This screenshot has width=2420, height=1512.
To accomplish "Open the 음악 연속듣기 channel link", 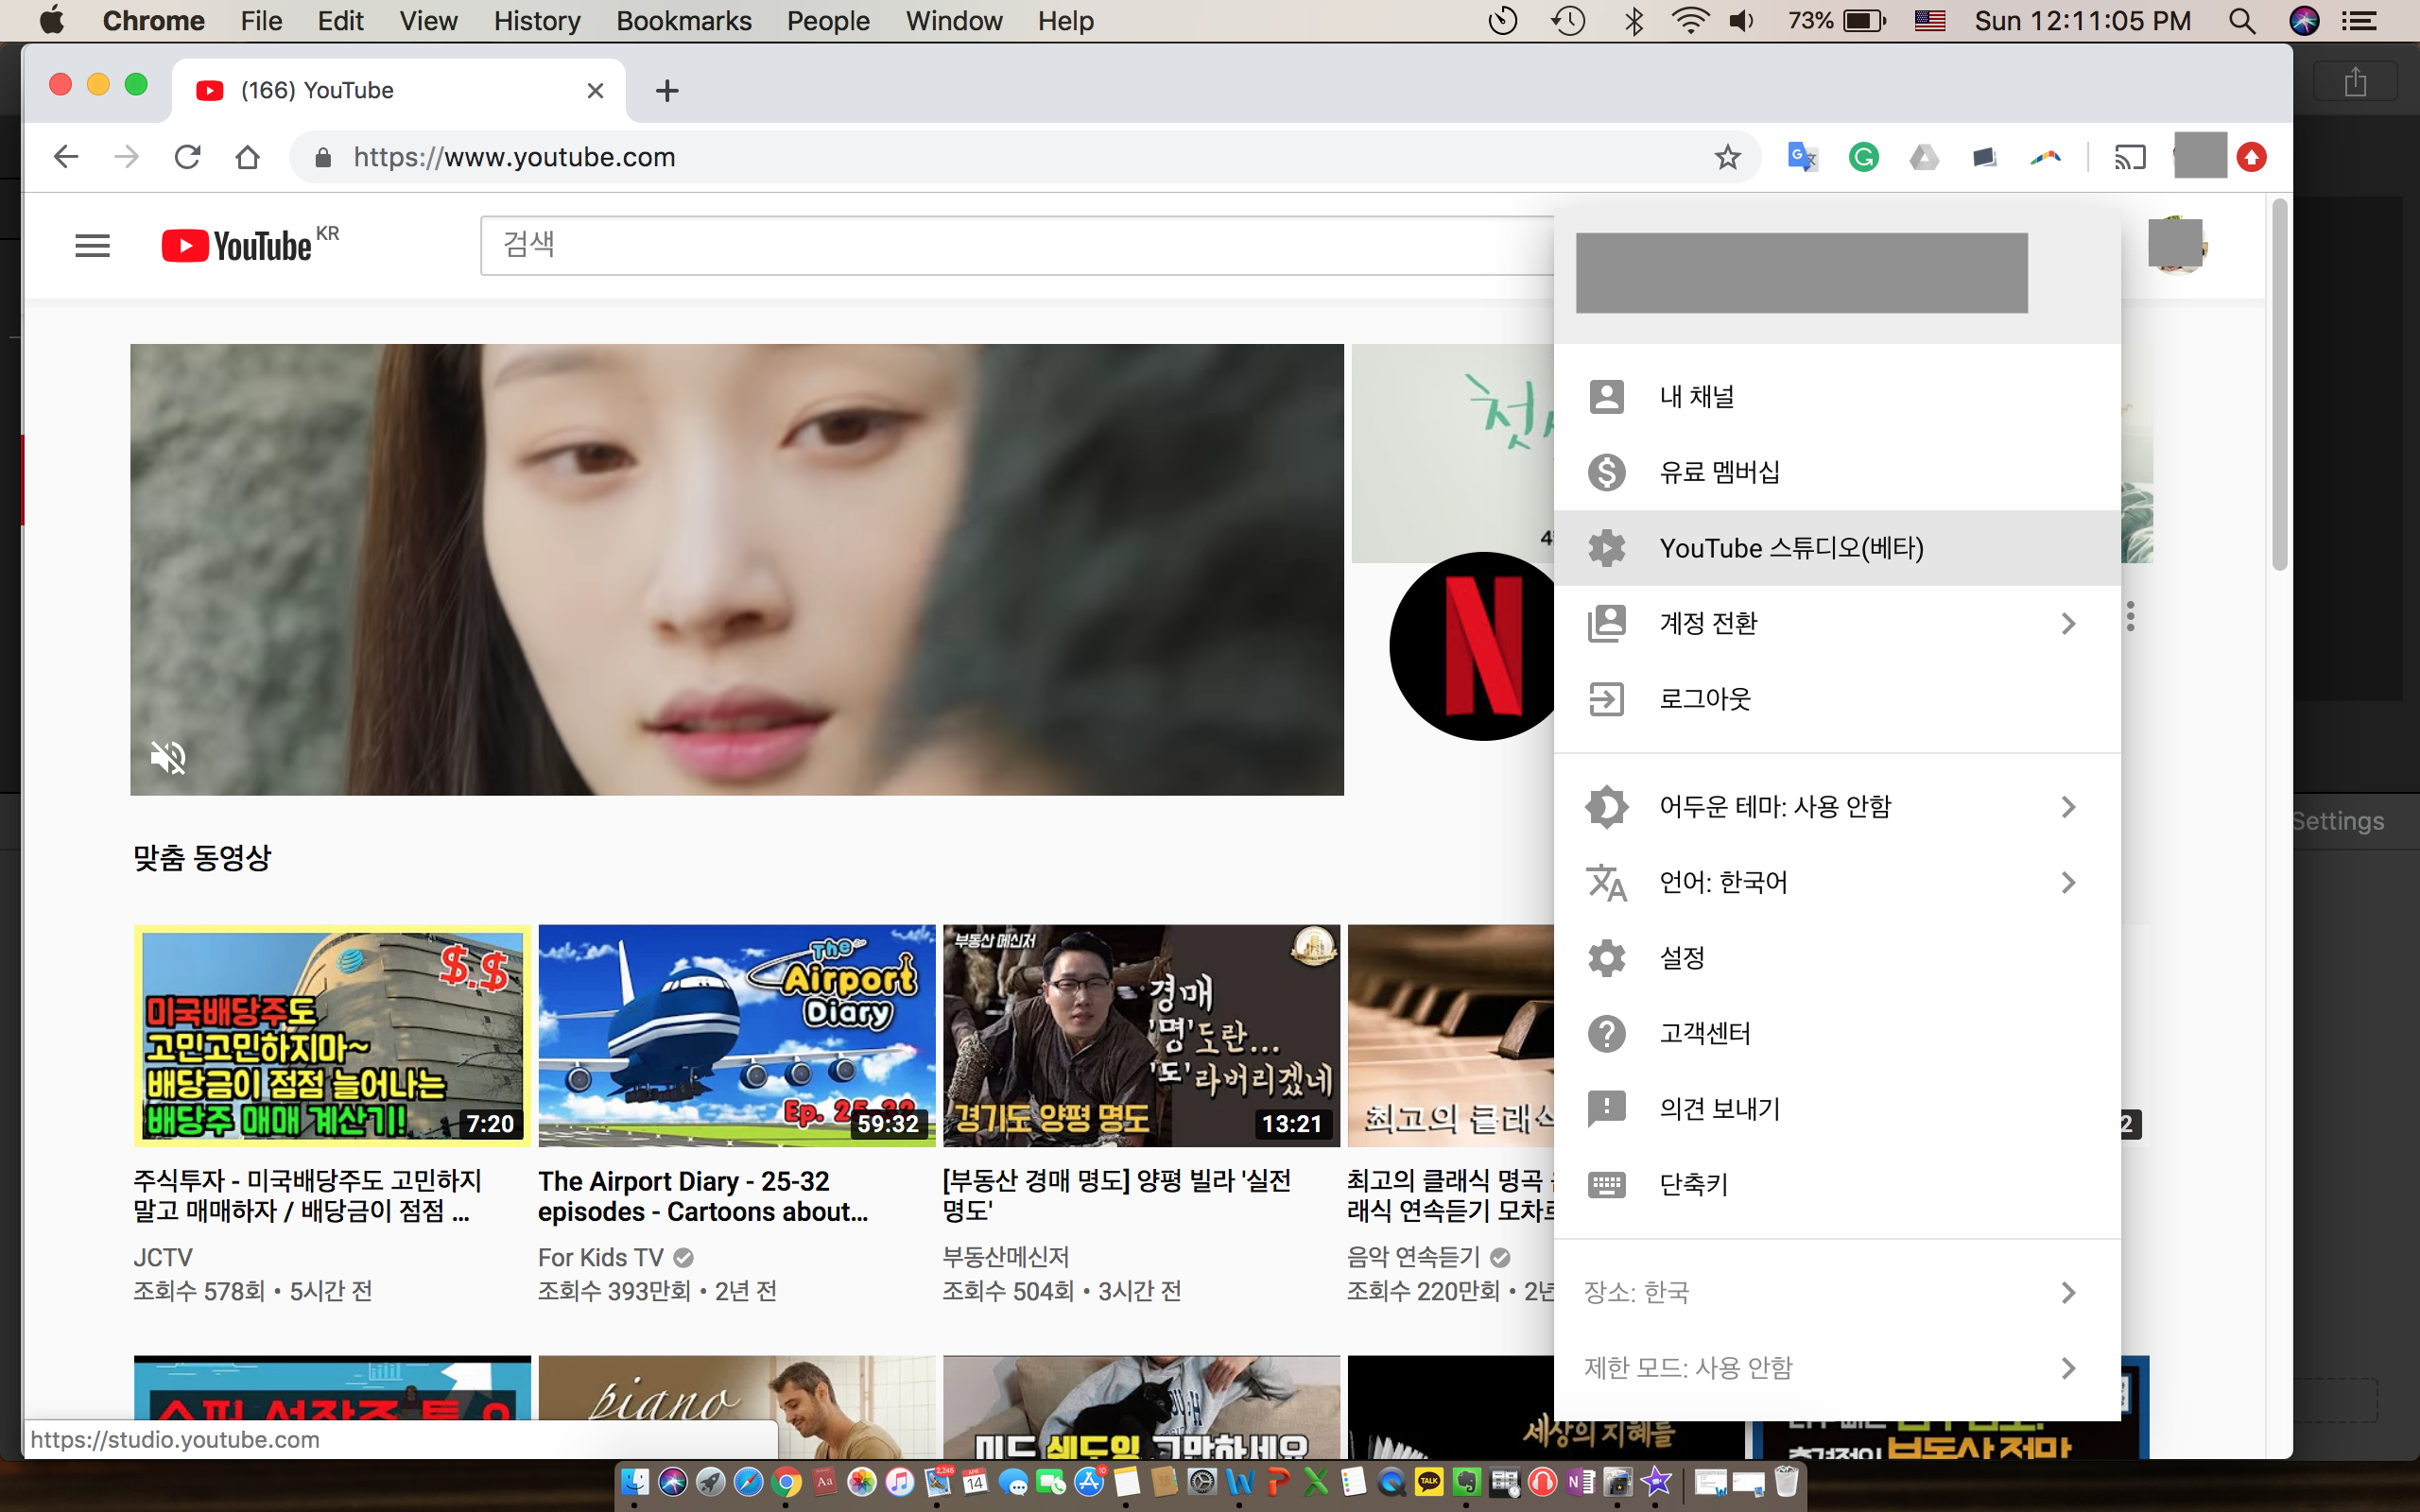I will pyautogui.click(x=1413, y=1257).
